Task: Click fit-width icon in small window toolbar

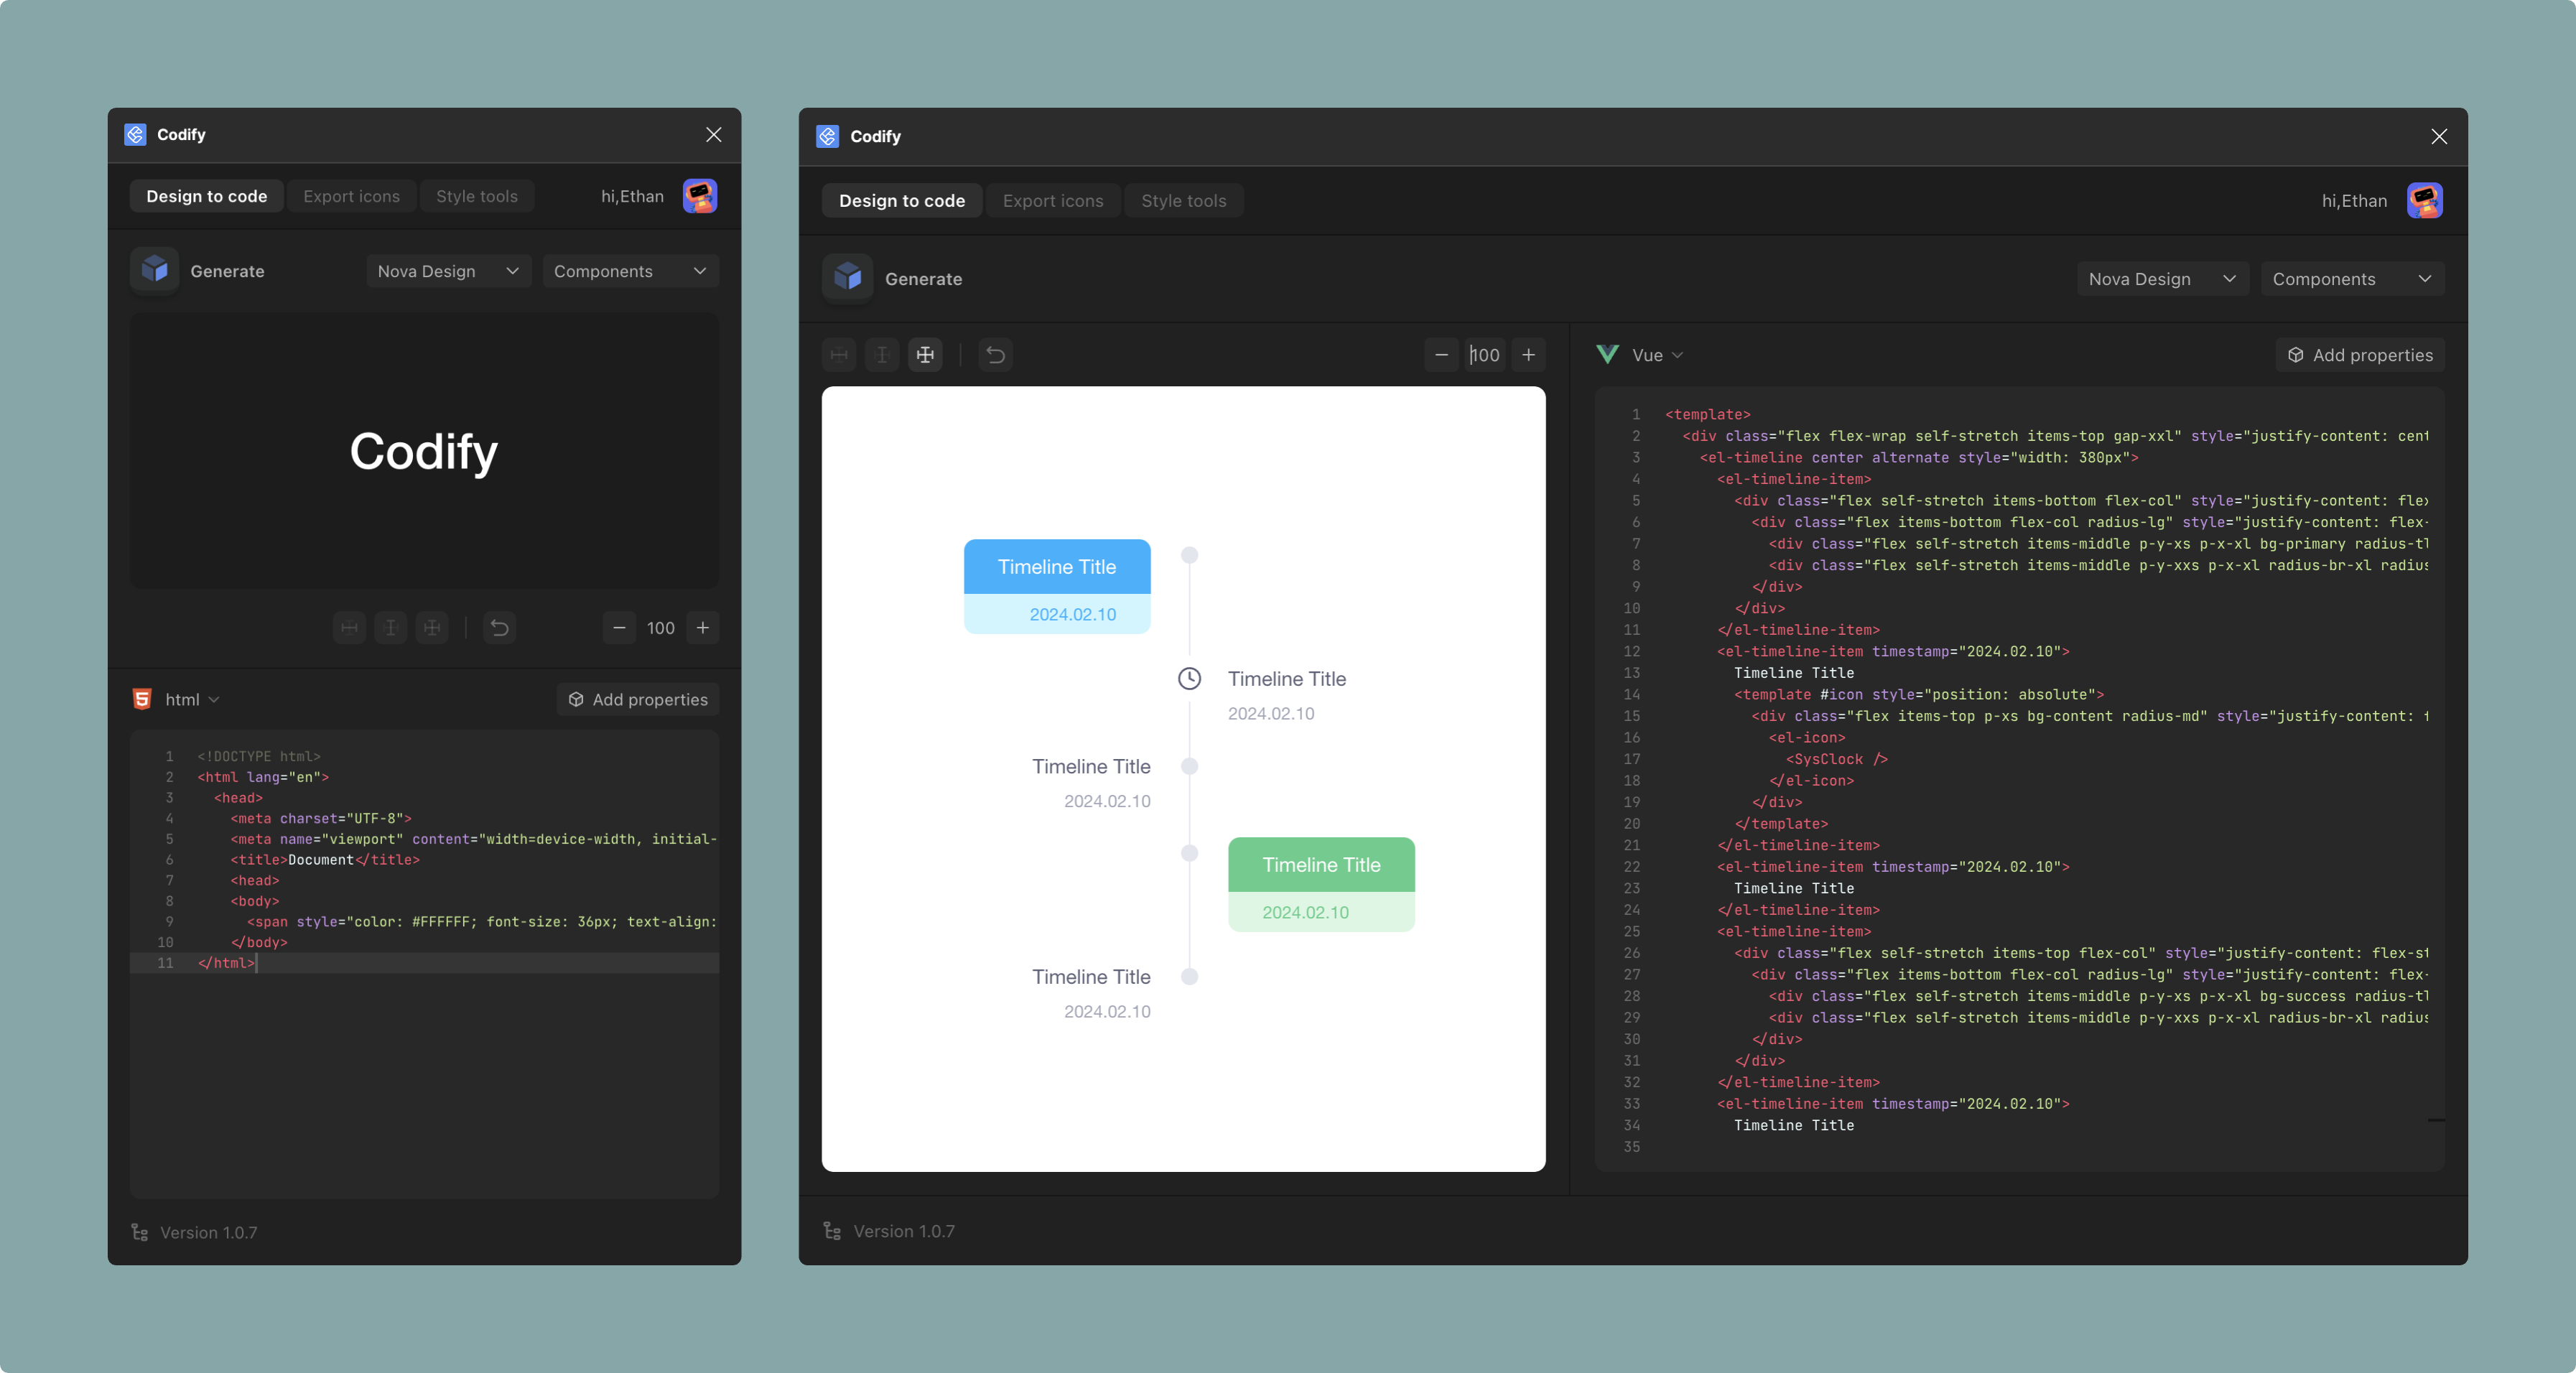Action: click(349, 628)
